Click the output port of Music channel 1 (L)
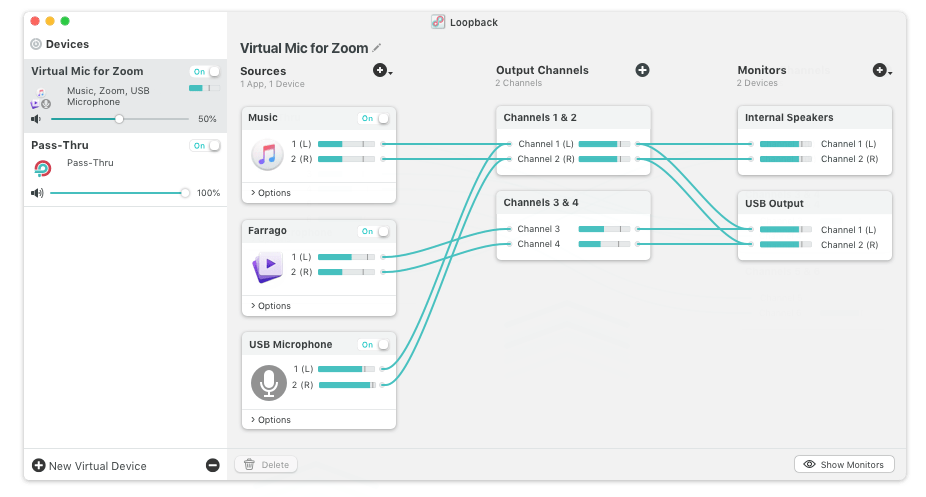Viewport: 926px width, 497px height. [383, 144]
